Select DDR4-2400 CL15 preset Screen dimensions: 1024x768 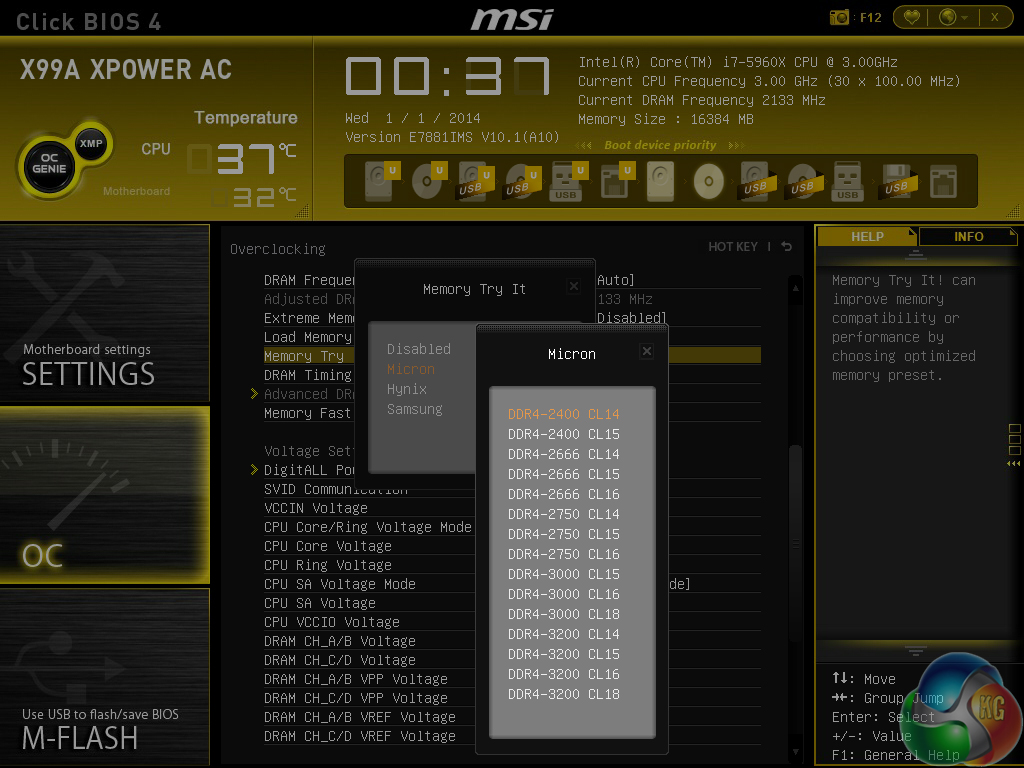click(x=564, y=434)
